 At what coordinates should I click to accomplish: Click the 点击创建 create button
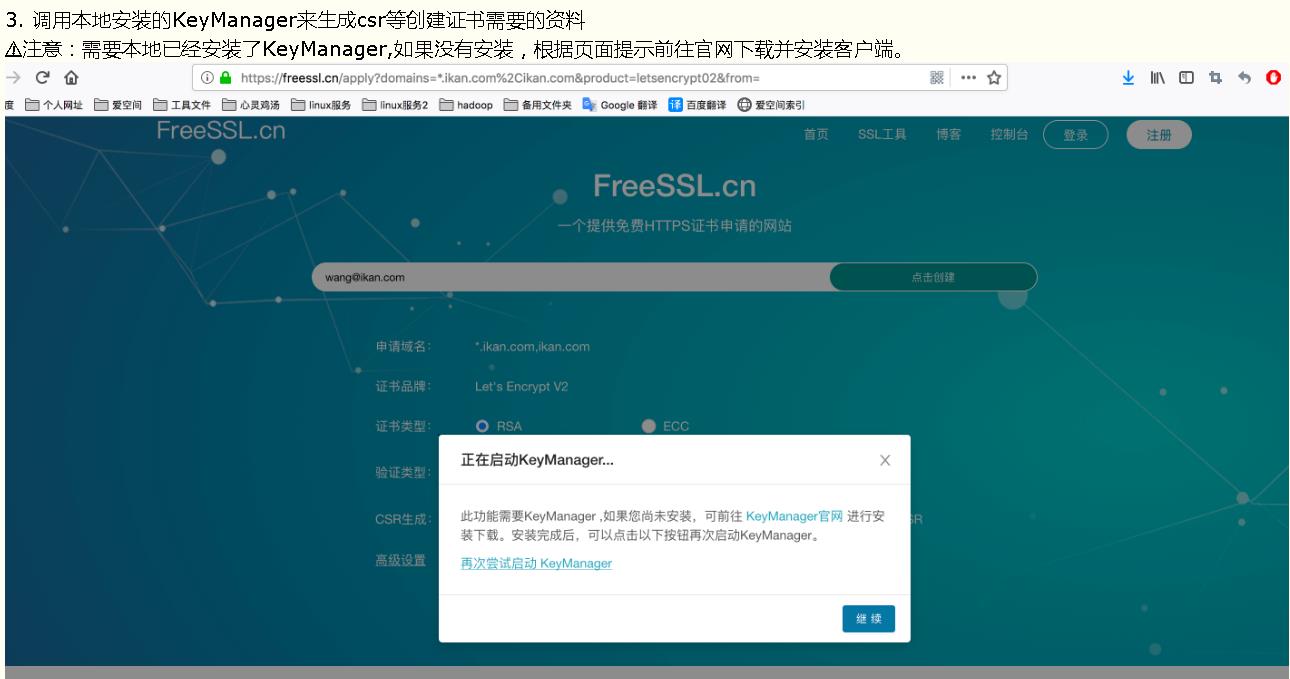933,277
